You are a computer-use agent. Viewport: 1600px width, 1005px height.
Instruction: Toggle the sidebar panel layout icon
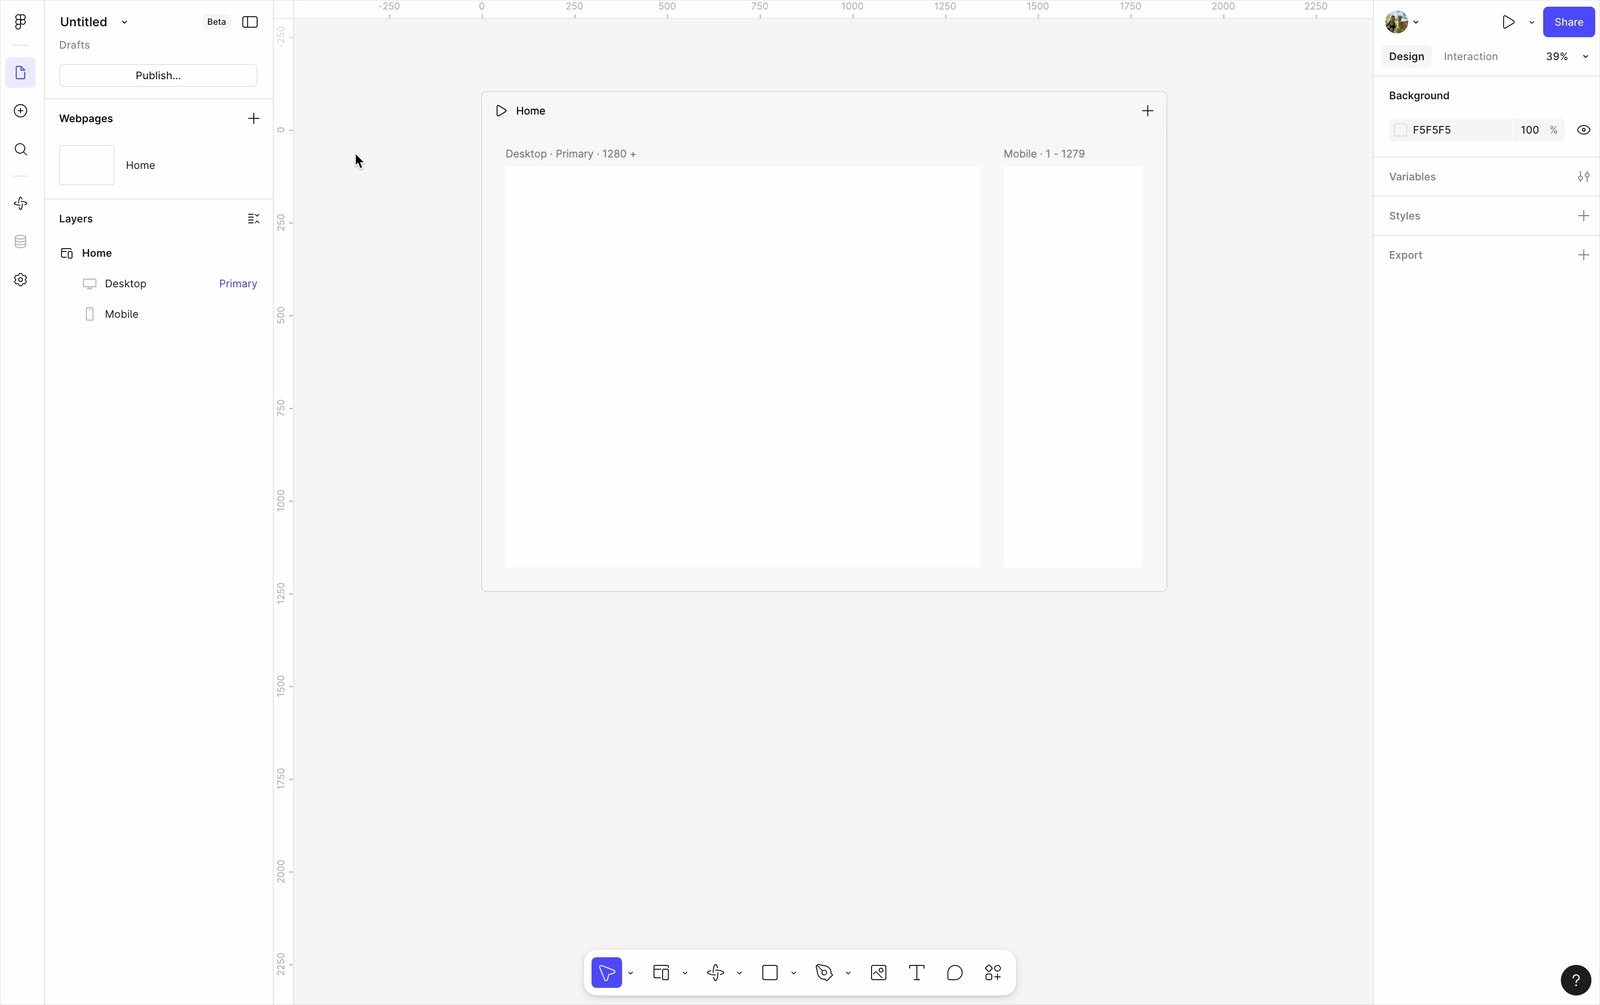pyautogui.click(x=250, y=22)
